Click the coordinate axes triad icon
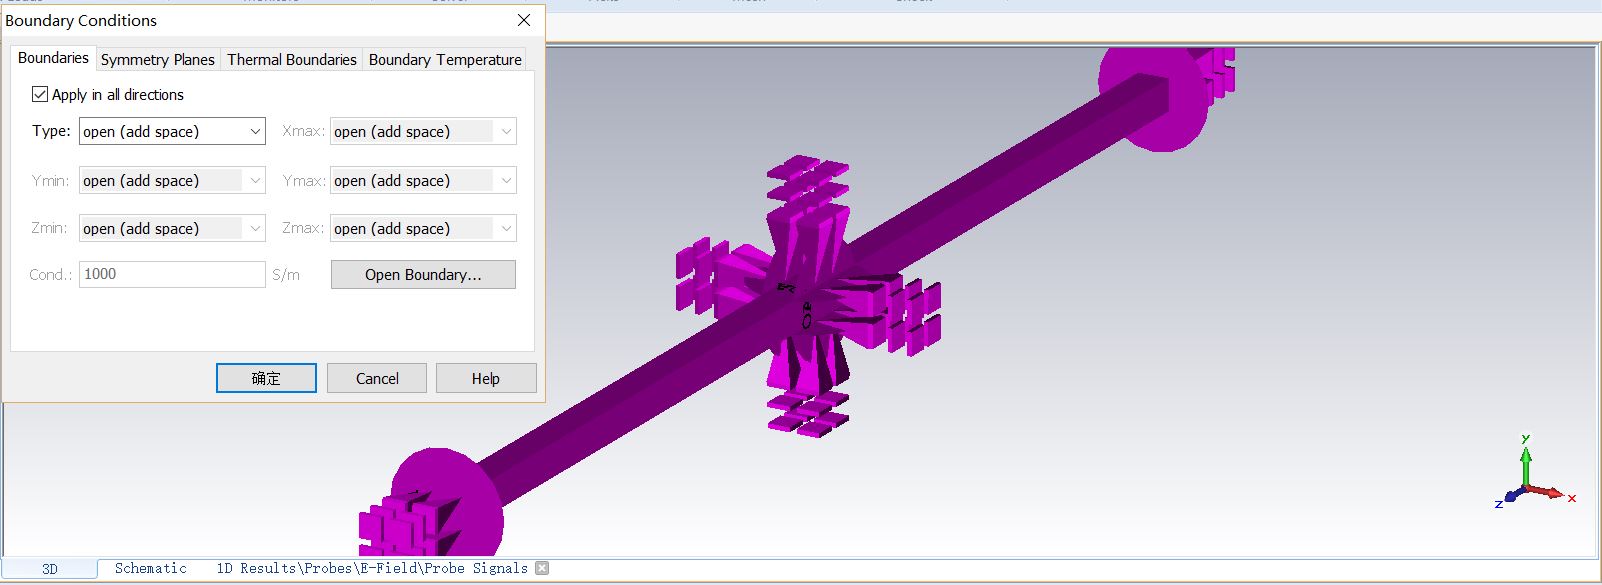The image size is (1602, 585). (x=1534, y=471)
